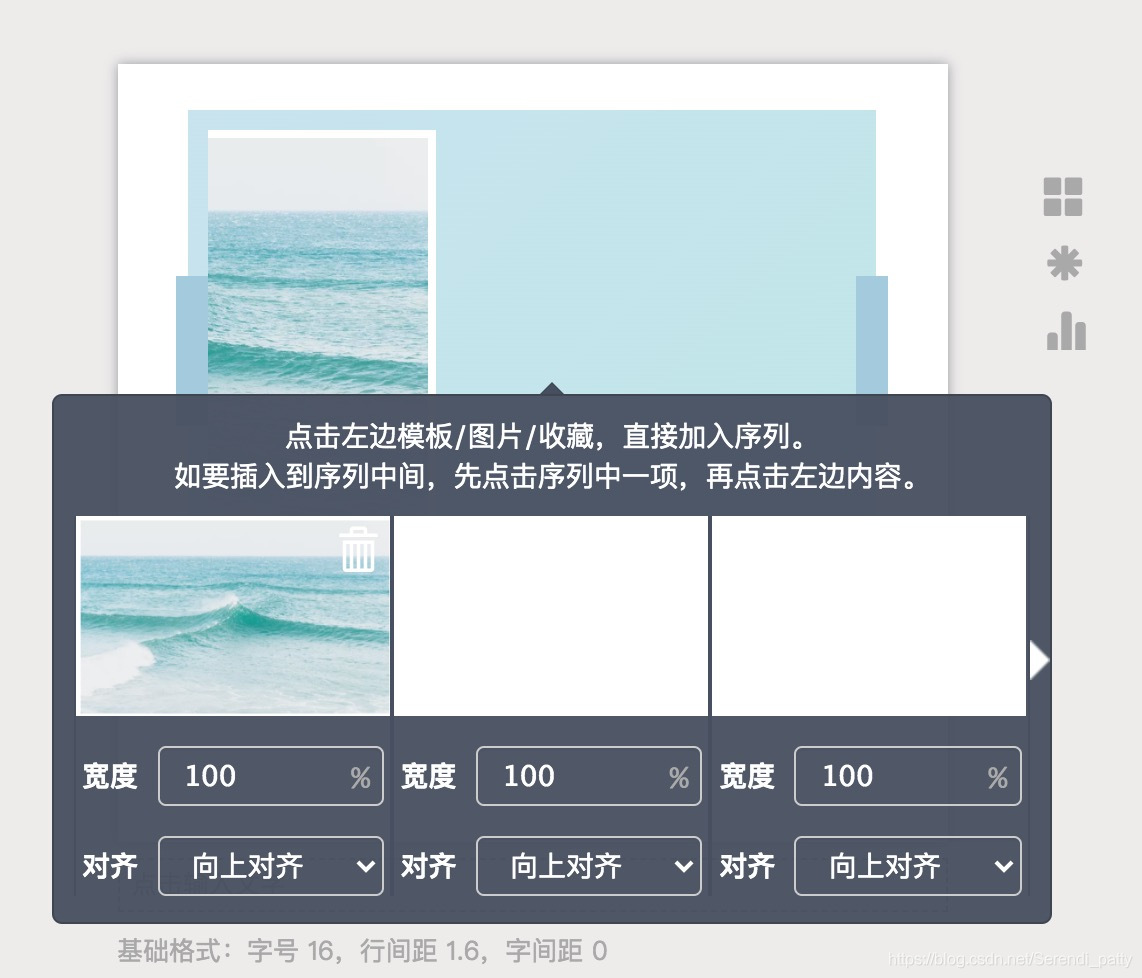Delete the first sequence image with trash icon
The image size is (1142, 978).
(358, 549)
